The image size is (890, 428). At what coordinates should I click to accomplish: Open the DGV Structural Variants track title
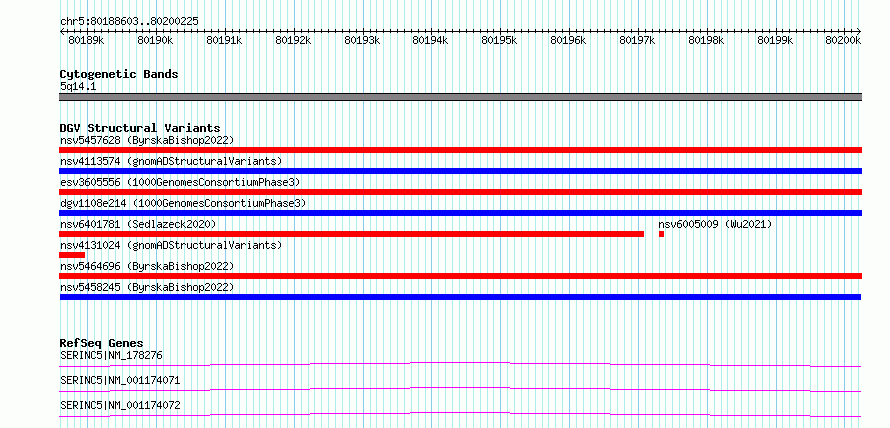140,128
